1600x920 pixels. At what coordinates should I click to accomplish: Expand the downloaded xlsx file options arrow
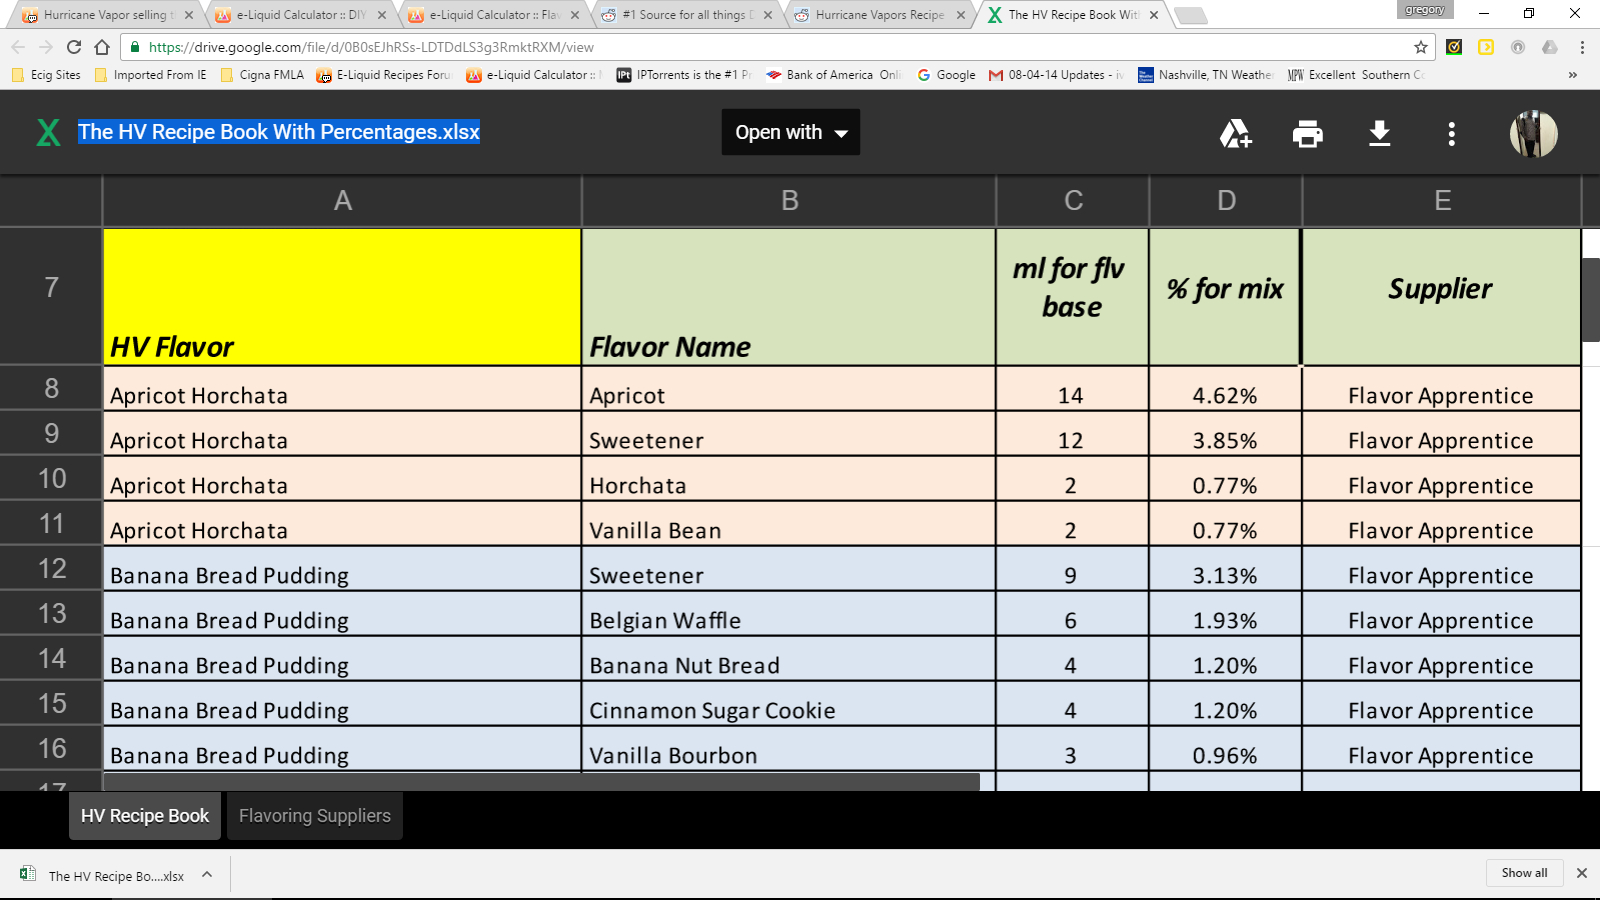207,874
